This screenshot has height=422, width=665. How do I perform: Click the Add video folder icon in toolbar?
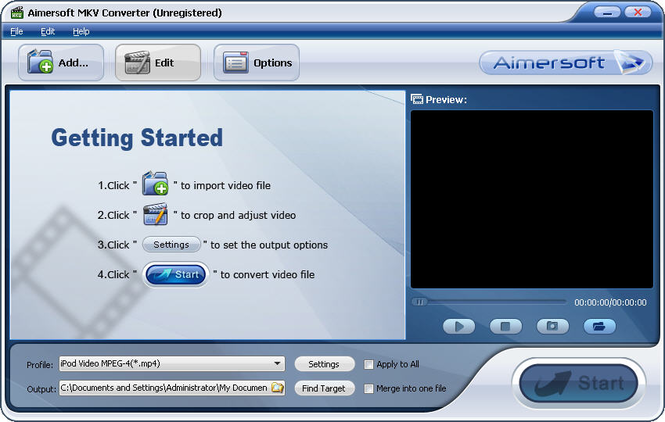pyautogui.click(x=40, y=62)
